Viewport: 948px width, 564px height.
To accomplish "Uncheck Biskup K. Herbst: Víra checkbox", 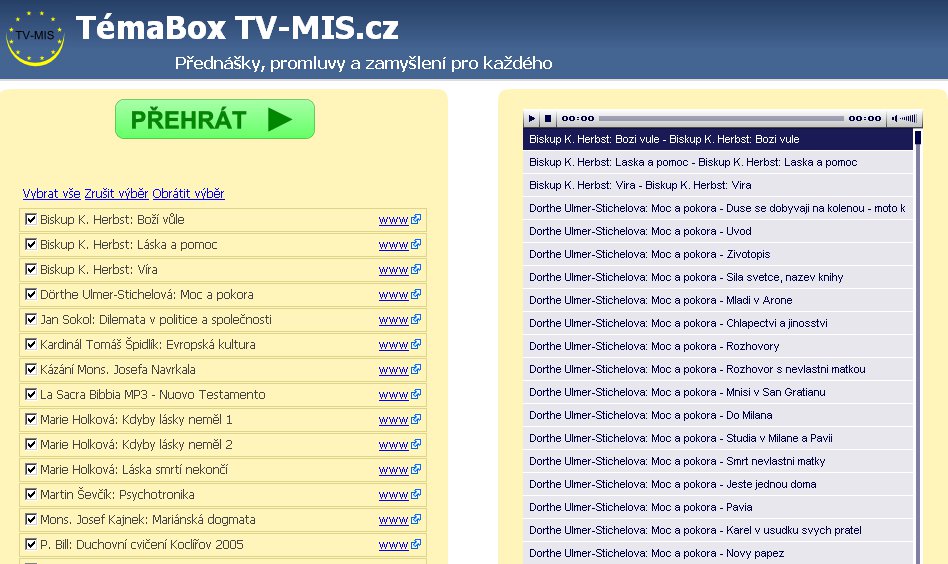I will click(31, 269).
